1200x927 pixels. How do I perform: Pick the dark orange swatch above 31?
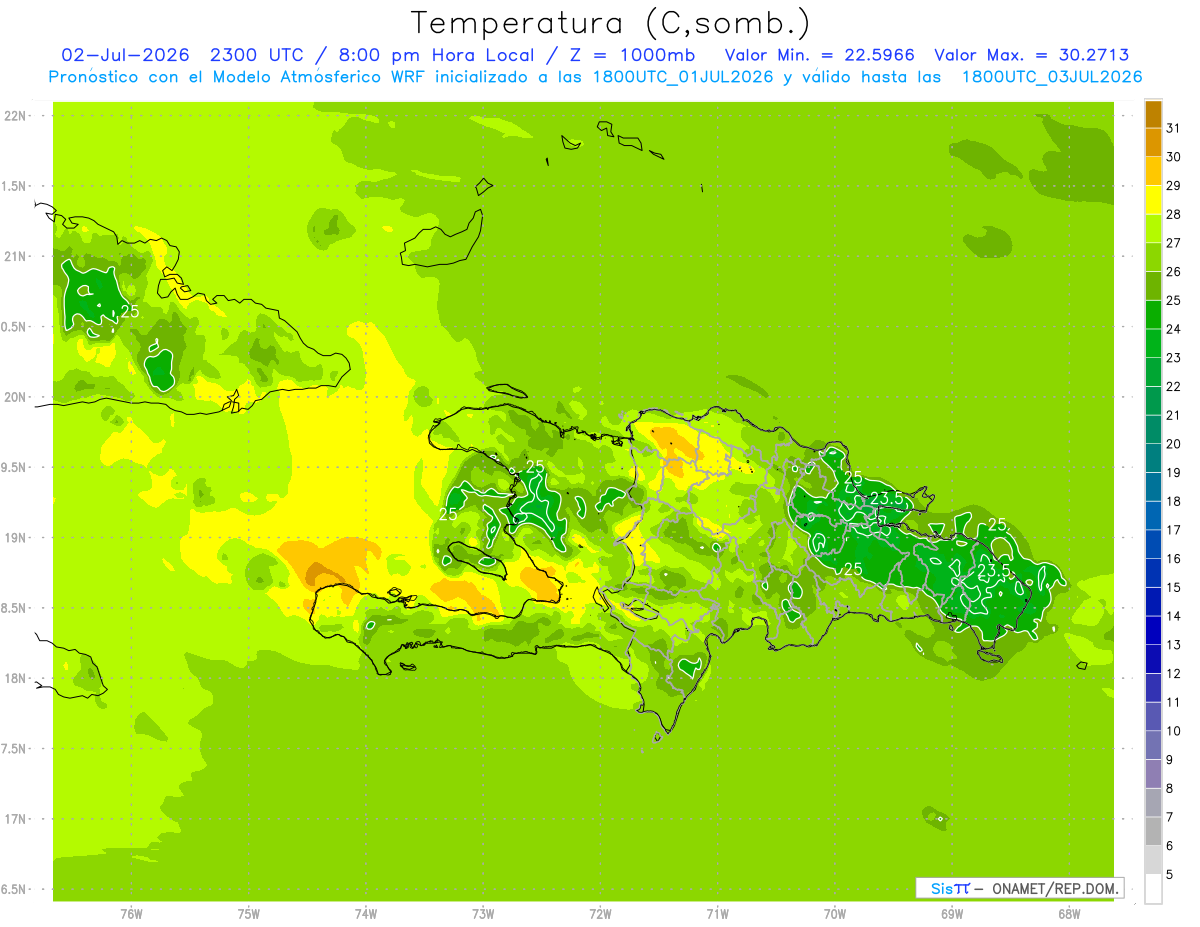[1153, 115]
